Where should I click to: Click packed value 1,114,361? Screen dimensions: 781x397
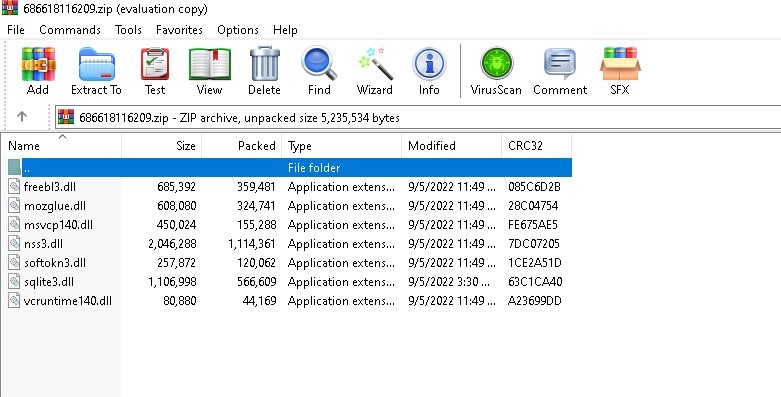pos(252,244)
